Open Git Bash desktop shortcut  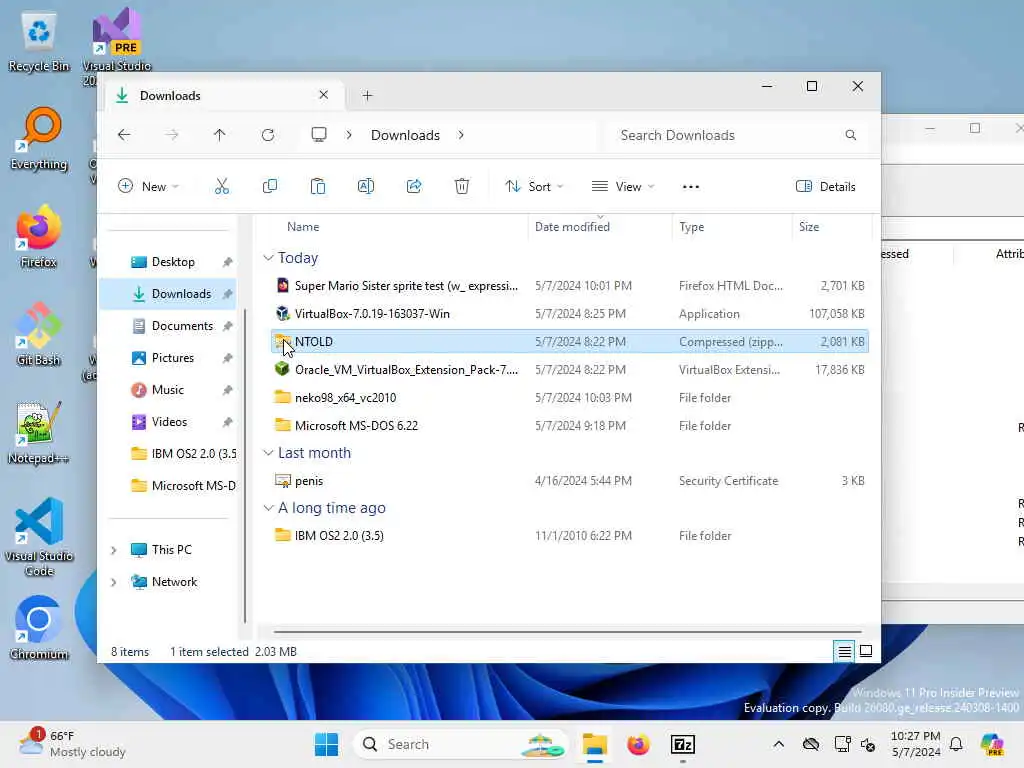pyautogui.click(x=39, y=334)
